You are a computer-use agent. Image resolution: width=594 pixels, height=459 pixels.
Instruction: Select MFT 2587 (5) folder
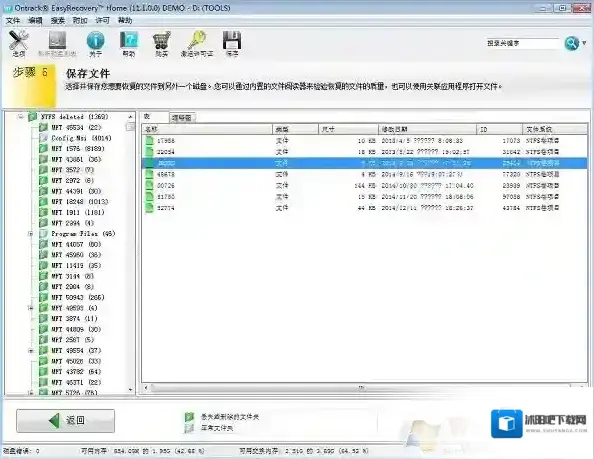[x=72, y=340]
